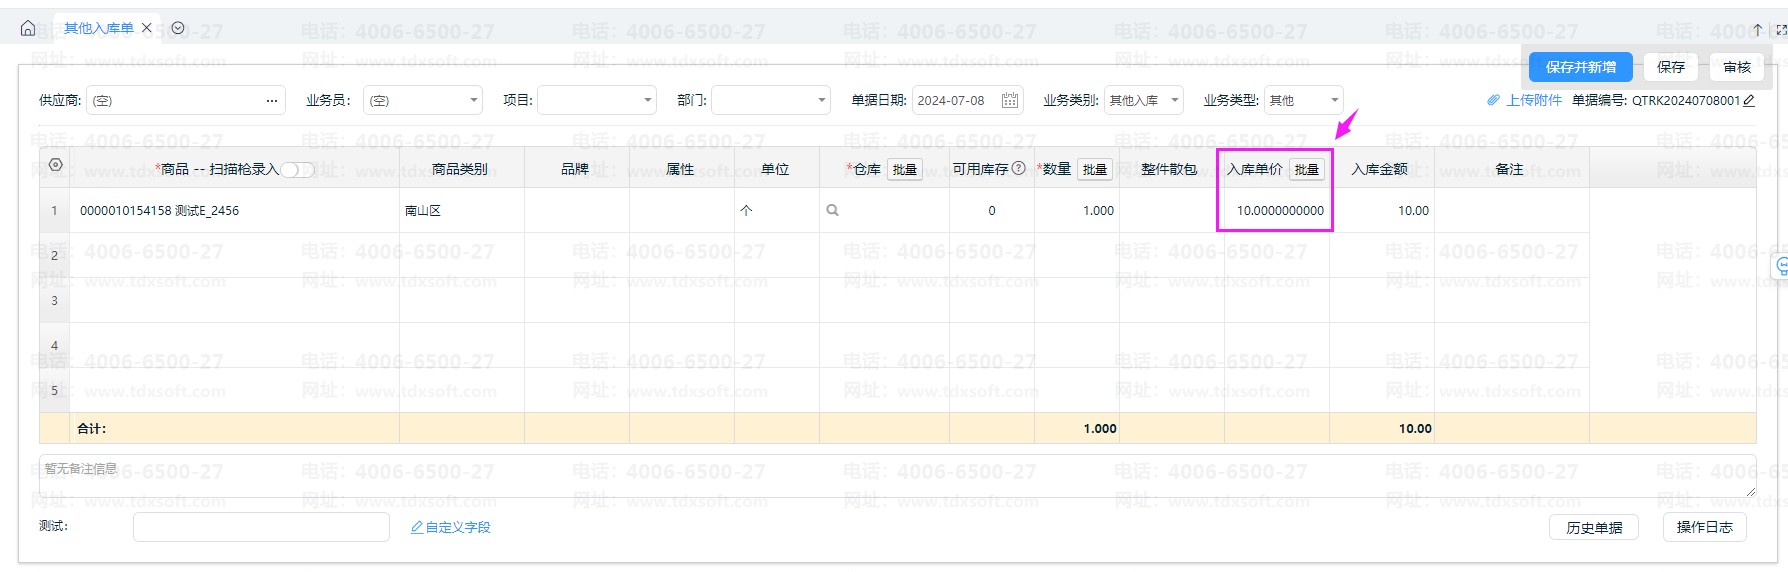
Task: Click the scroll-to-top arrow icon
Action: coord(1757,30)
